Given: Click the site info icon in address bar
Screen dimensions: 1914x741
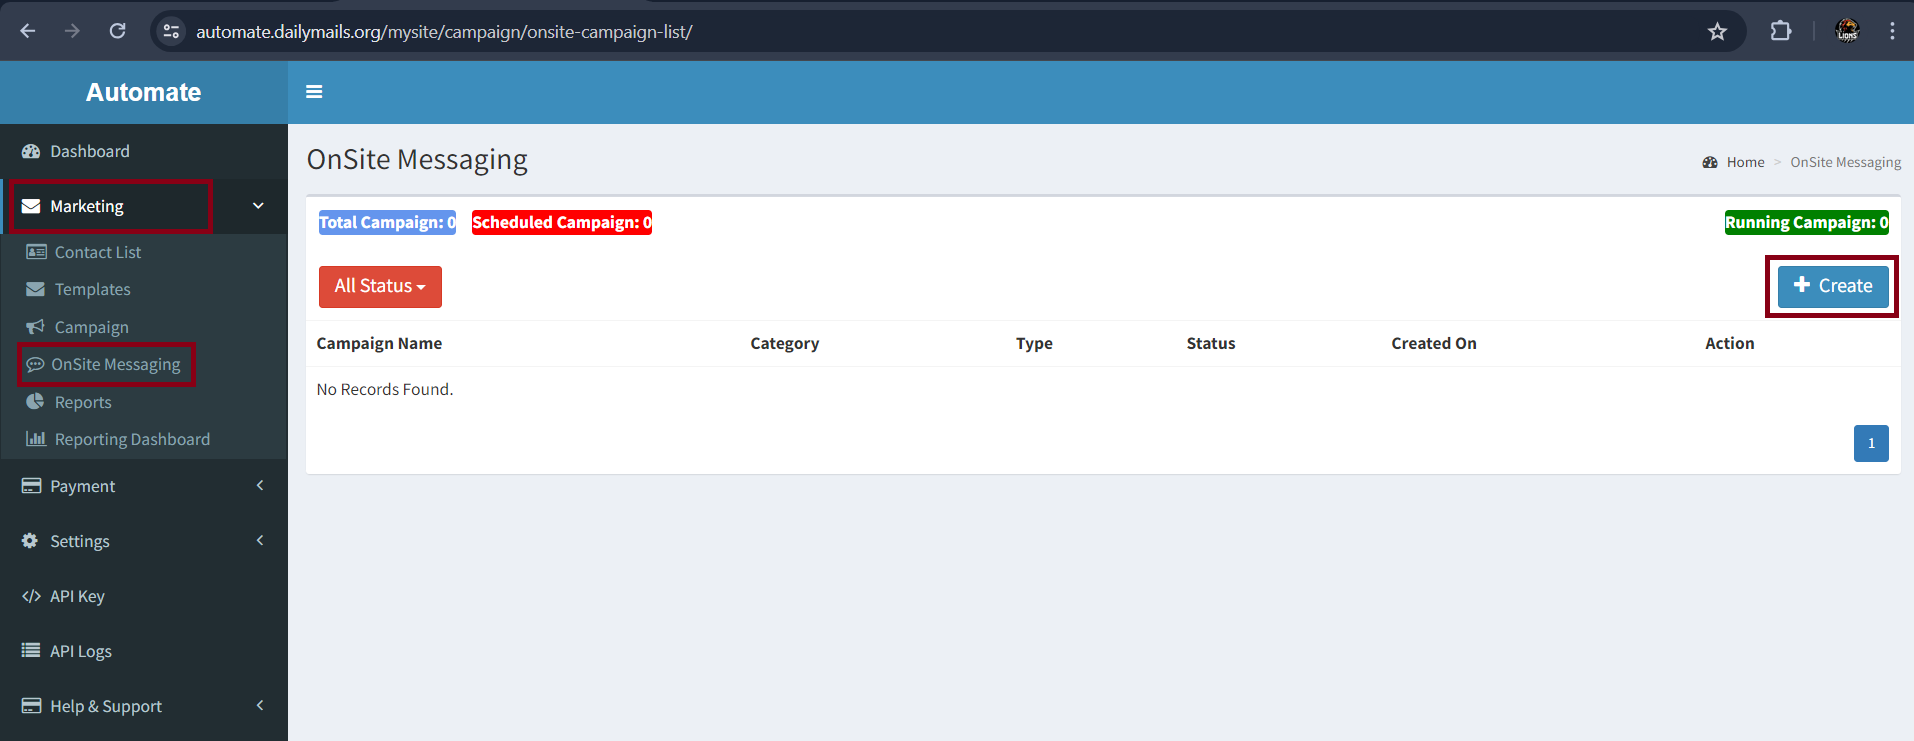Looking at the screenshot, I should click(x=172, y=31).
